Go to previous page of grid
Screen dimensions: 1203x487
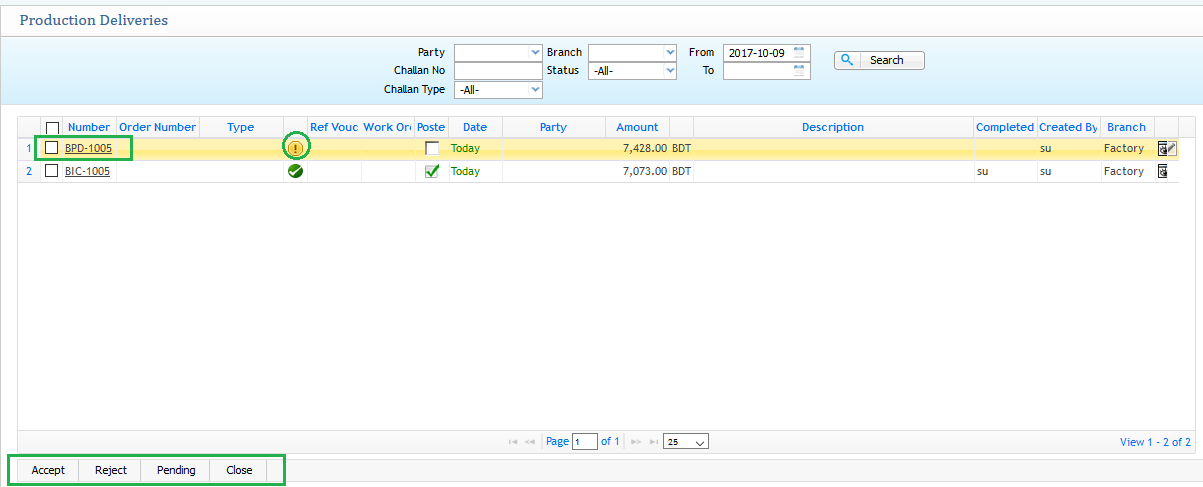coord(530,441)
